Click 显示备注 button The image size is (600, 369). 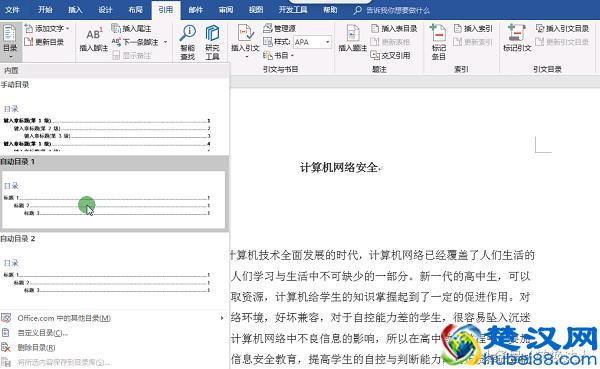tap(131, 56)
